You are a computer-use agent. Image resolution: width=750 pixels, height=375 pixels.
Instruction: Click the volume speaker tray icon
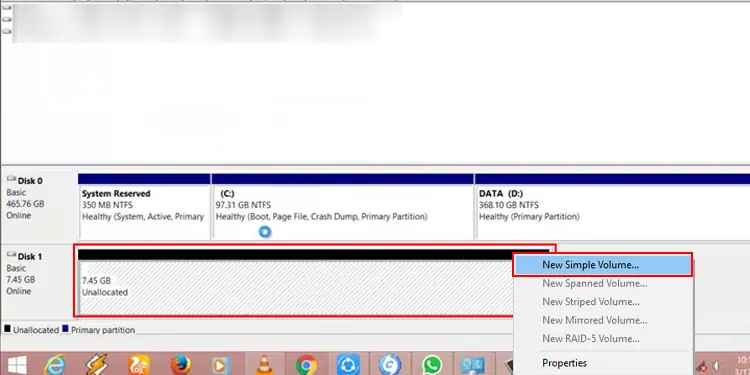click(x=716, y=367)
